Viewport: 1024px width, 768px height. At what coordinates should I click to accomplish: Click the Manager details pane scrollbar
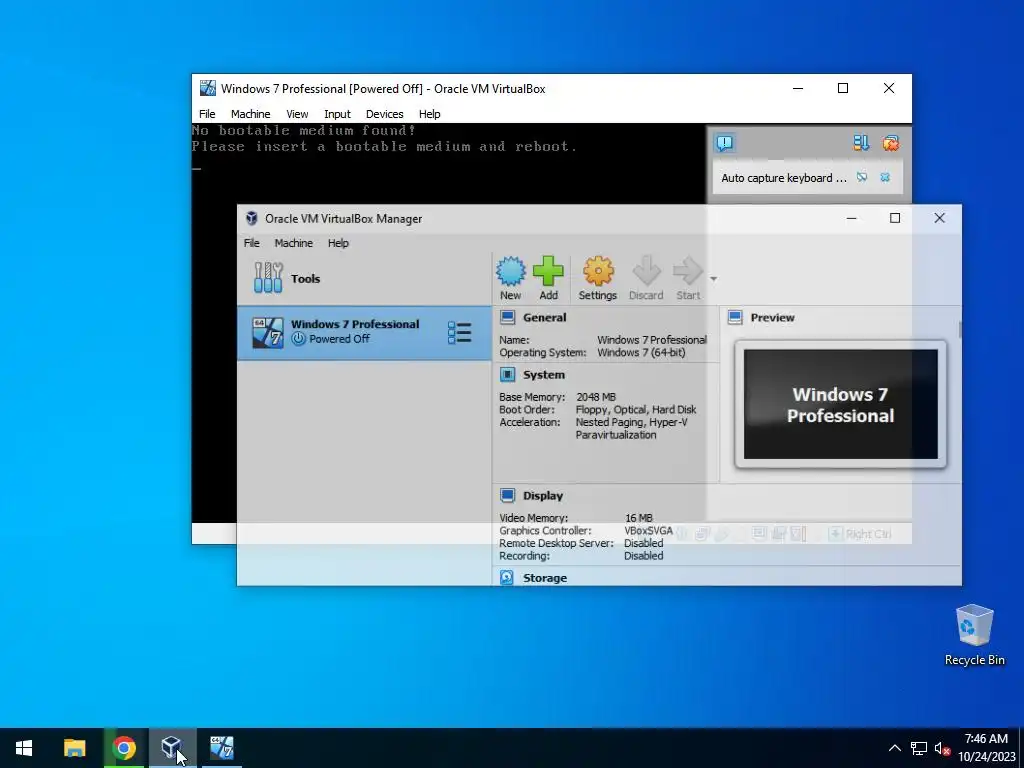(x=959, y=330)
